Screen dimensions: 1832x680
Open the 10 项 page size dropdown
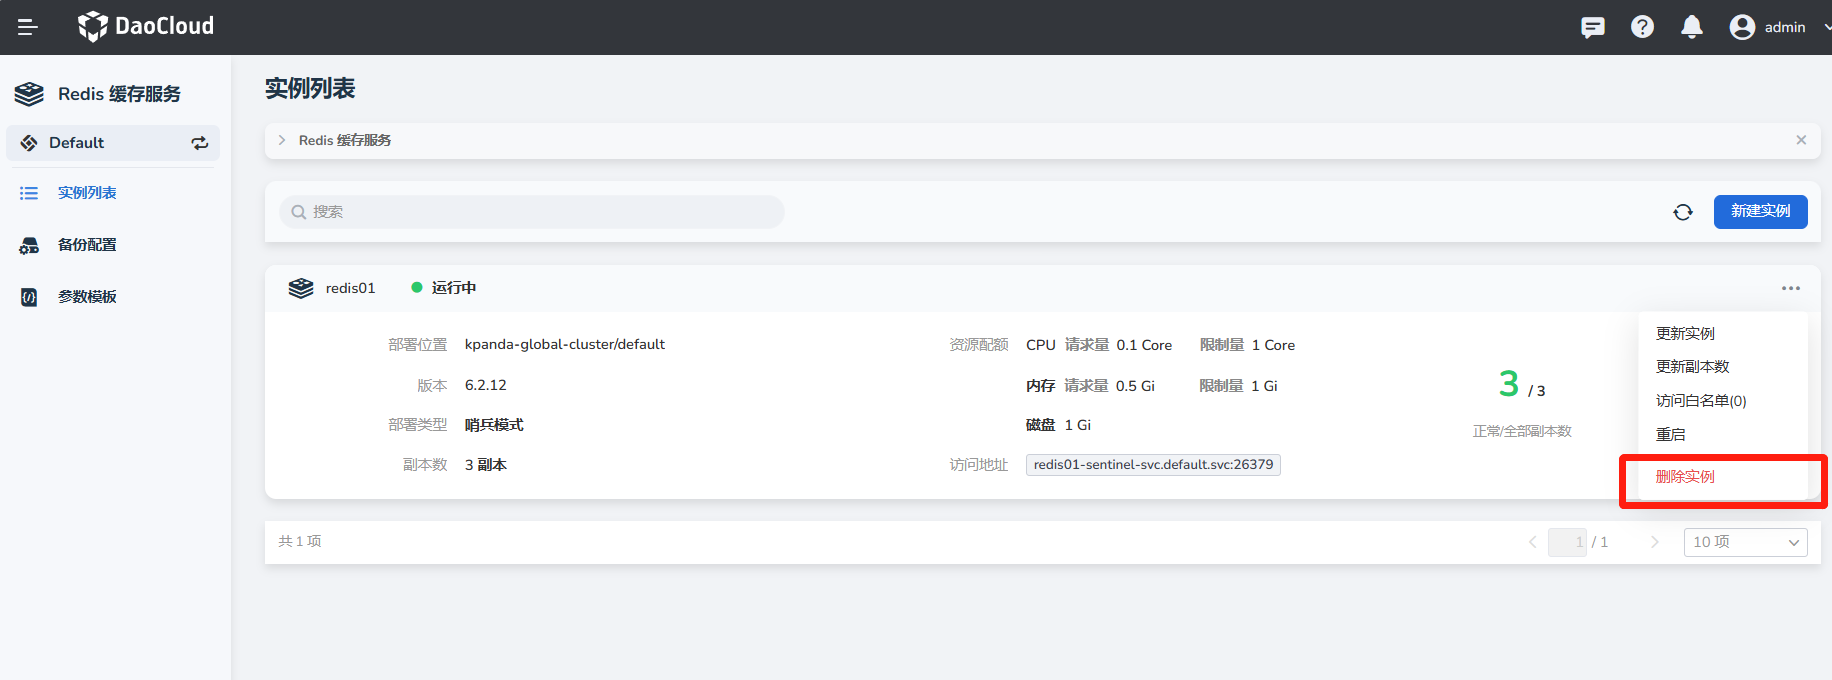point(1745,542)
